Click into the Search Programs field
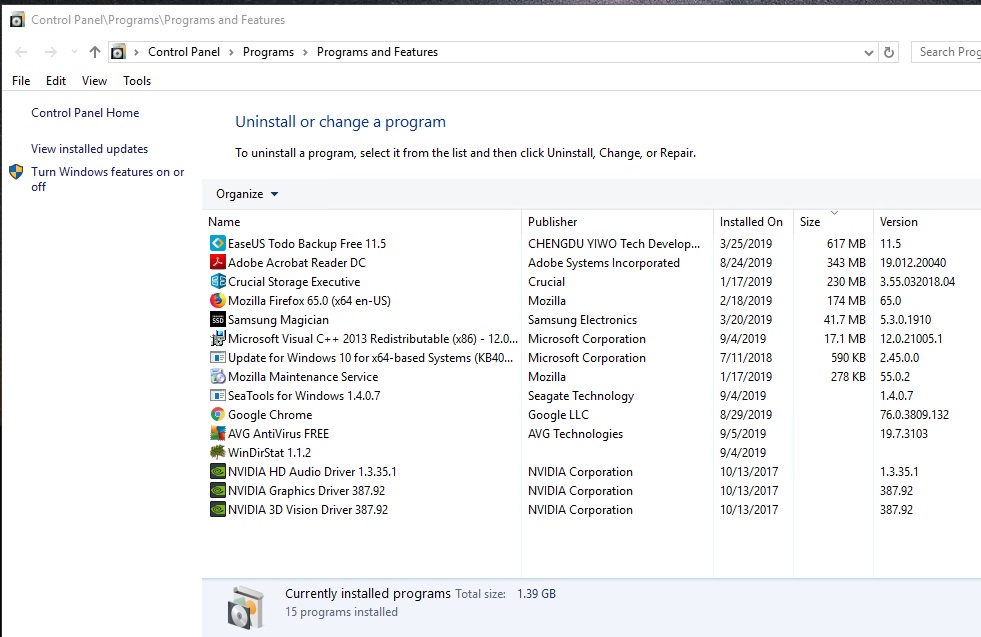Image resolution: width=981 pixels, height=637 pixels. coord(946,52)
